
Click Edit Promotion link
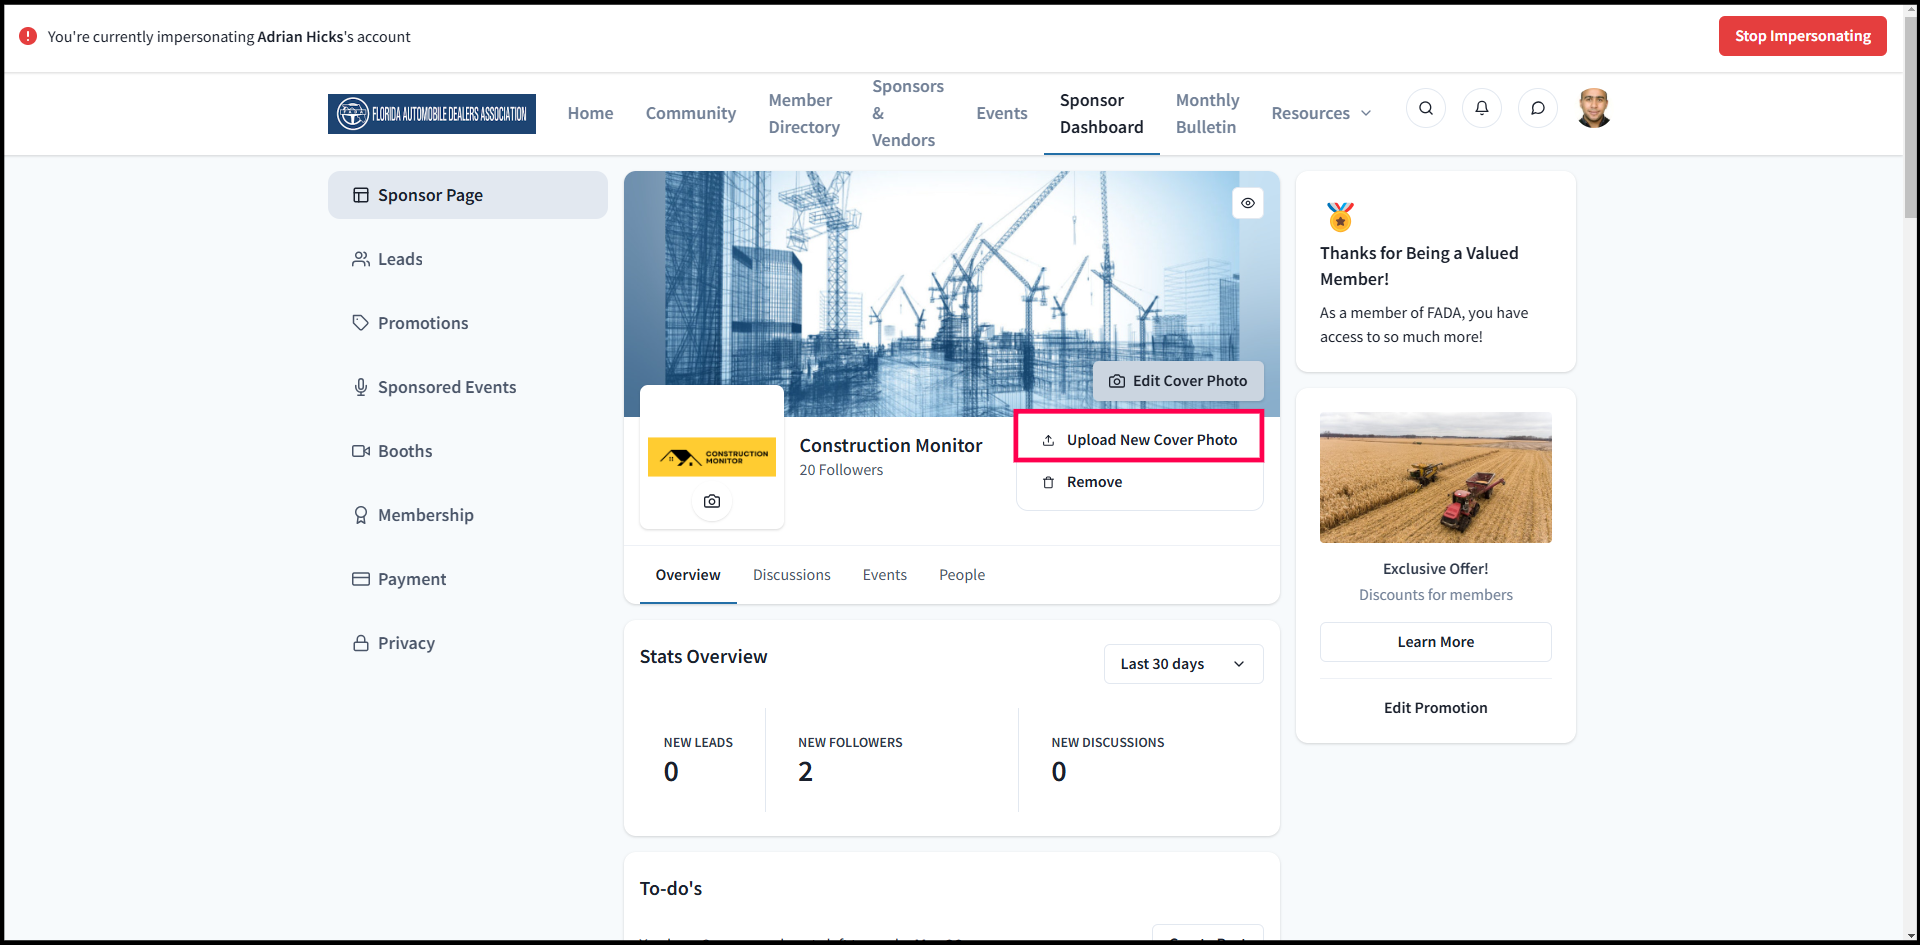pyautogui.click(x=1436, y=708)
